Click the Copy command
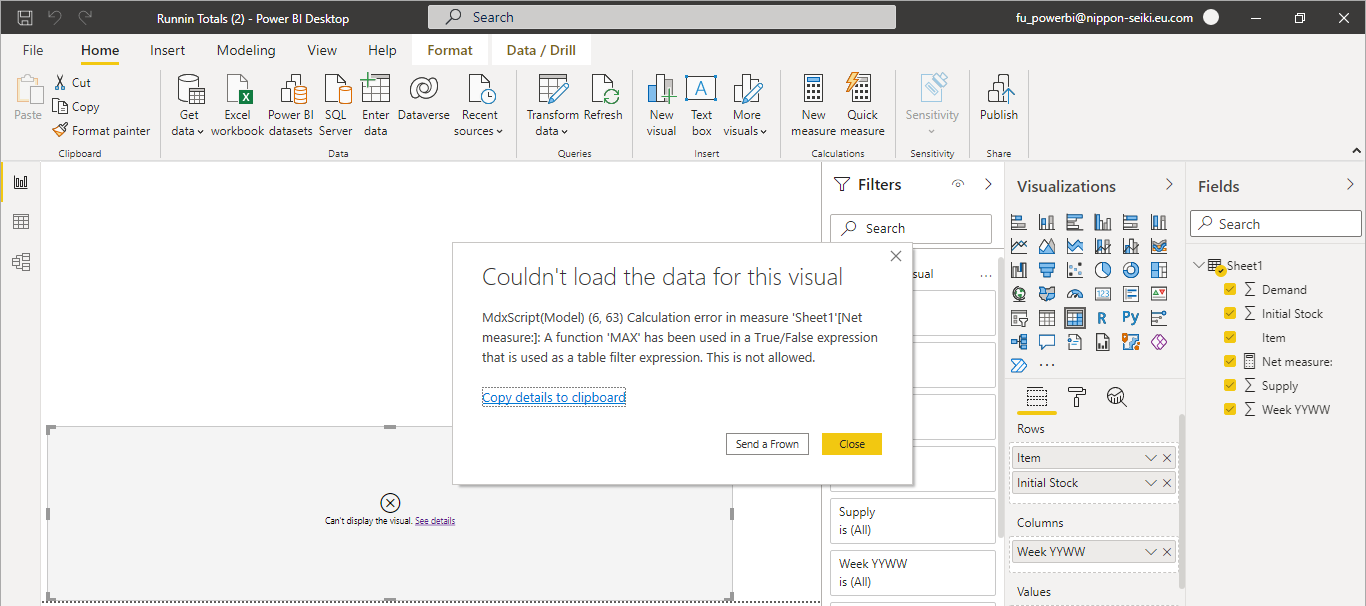 [76, 107]
